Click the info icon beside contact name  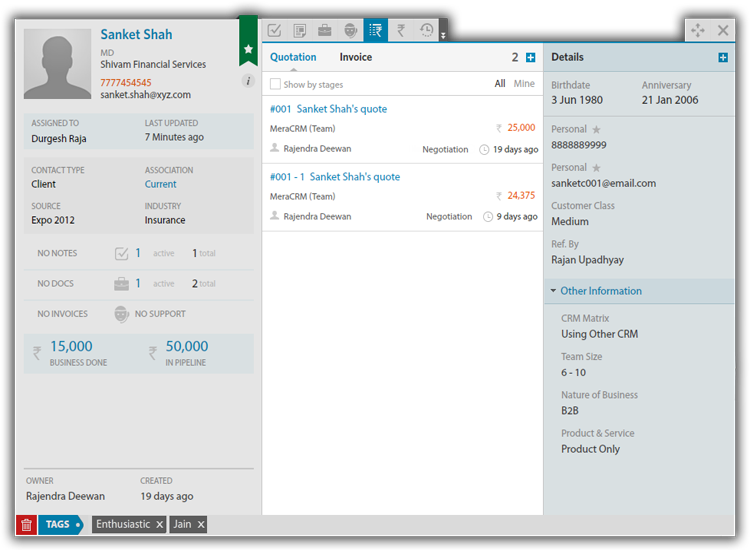(249, 81)
